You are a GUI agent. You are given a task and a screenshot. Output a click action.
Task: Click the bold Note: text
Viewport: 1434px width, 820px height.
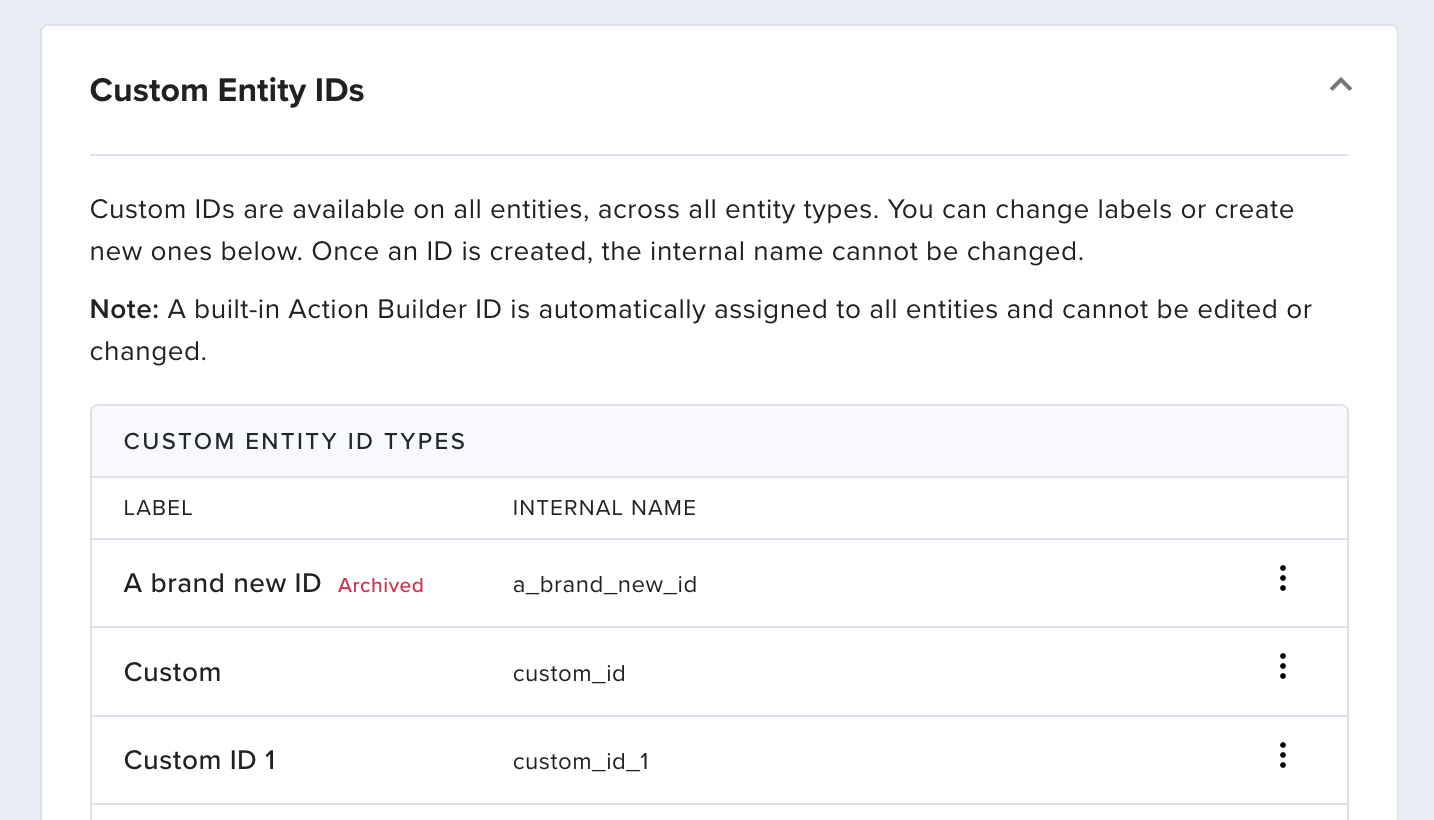coord(124,310)
